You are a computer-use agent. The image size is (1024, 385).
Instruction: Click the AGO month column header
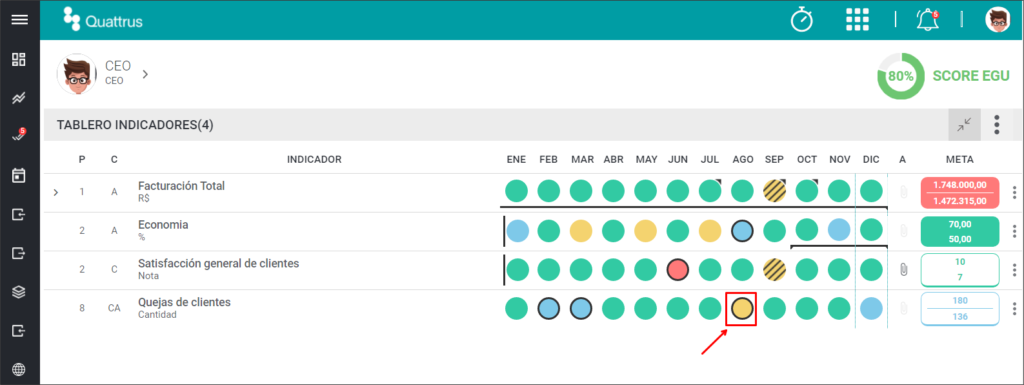coord(743,159)
